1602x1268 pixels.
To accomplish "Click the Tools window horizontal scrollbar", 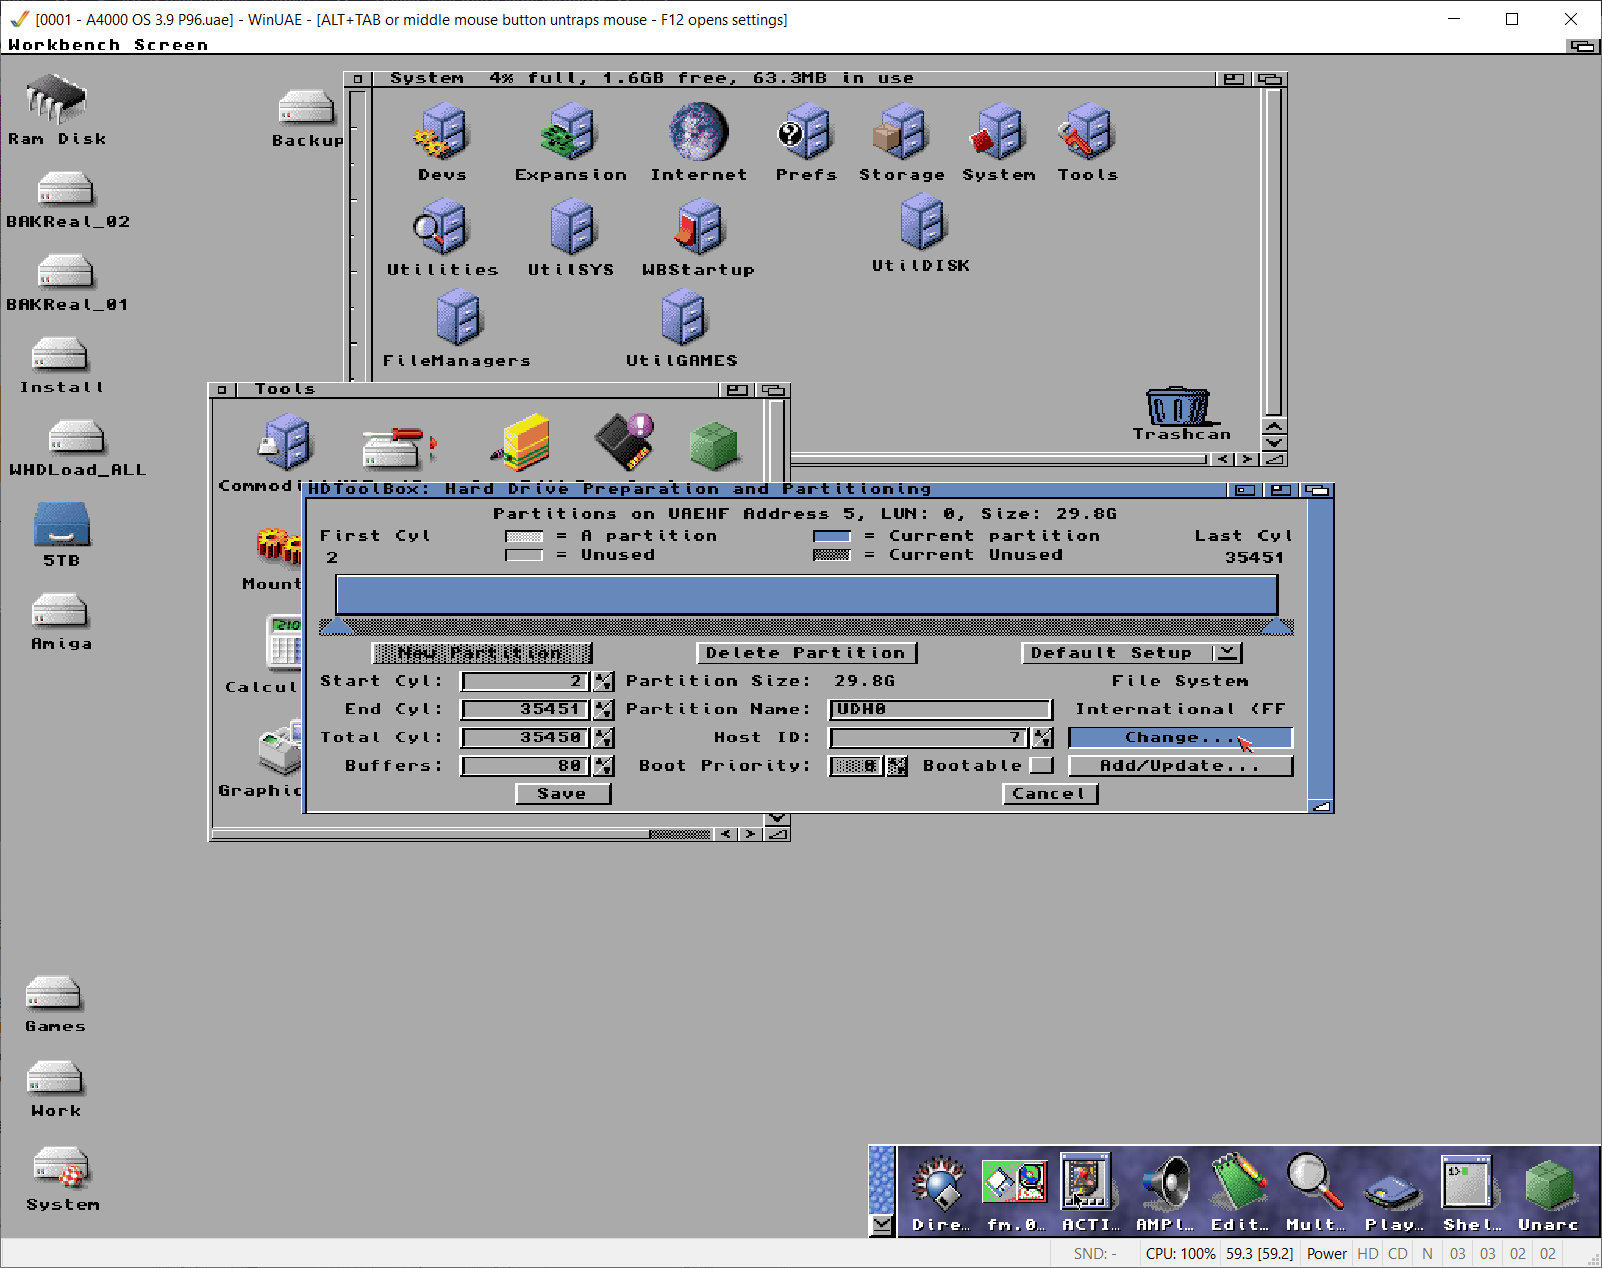I will point(461,833).
